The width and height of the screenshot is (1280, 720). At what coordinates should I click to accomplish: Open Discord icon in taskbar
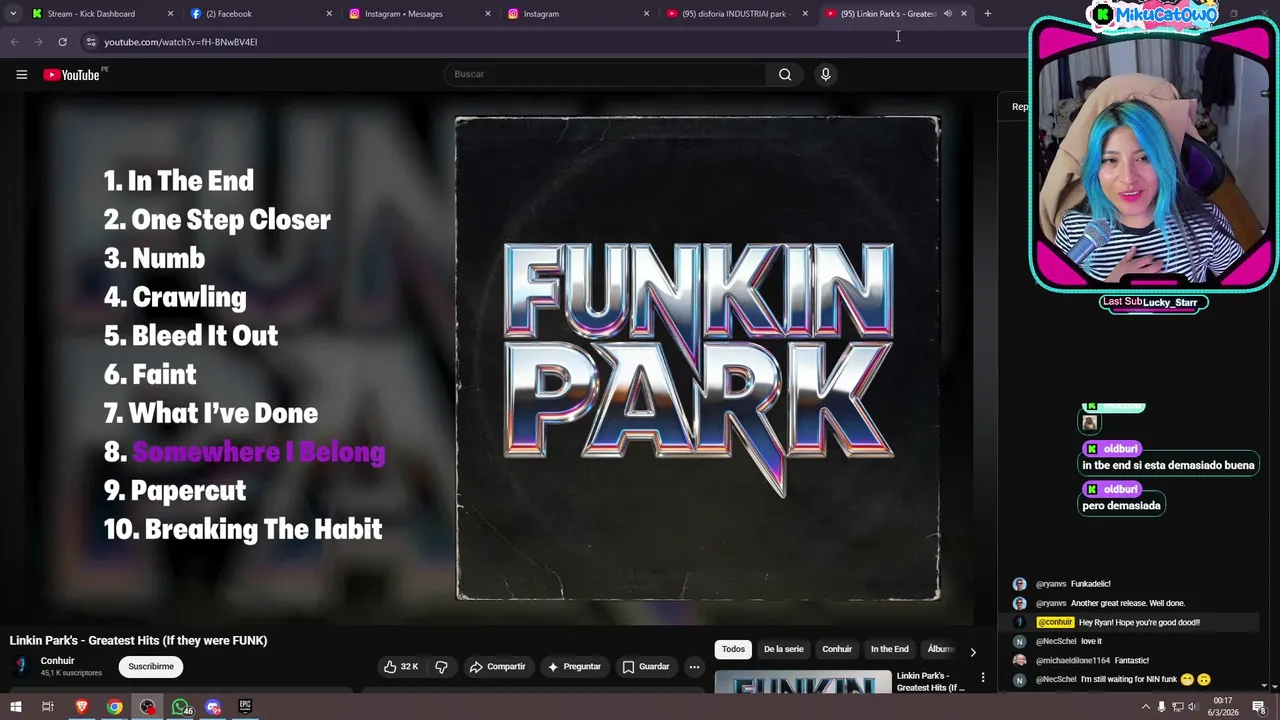(x=213, y=707)
